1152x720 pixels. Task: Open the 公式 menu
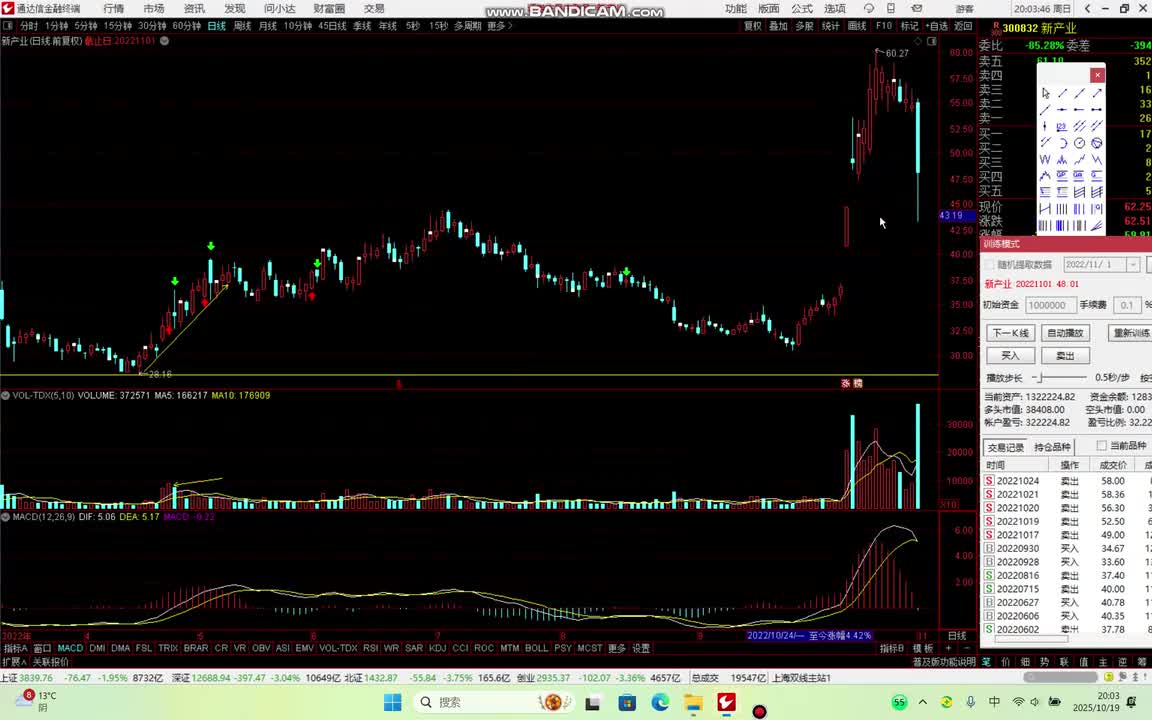pyautogui.click(x=802, y=9)
